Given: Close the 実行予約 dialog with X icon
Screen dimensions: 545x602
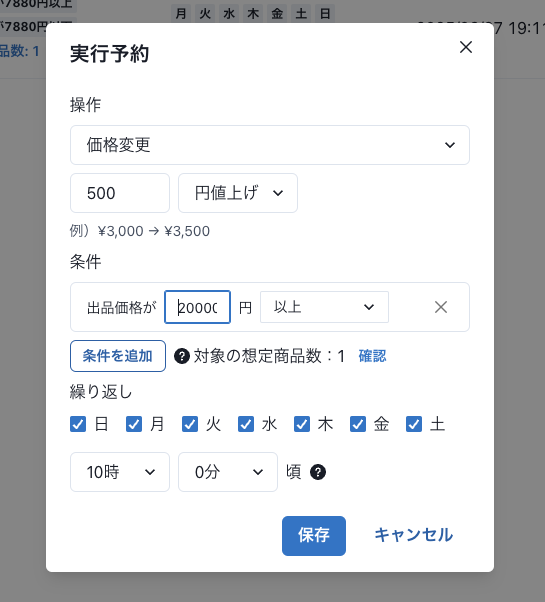Looking at the screenshot, I should click(466, 47).
